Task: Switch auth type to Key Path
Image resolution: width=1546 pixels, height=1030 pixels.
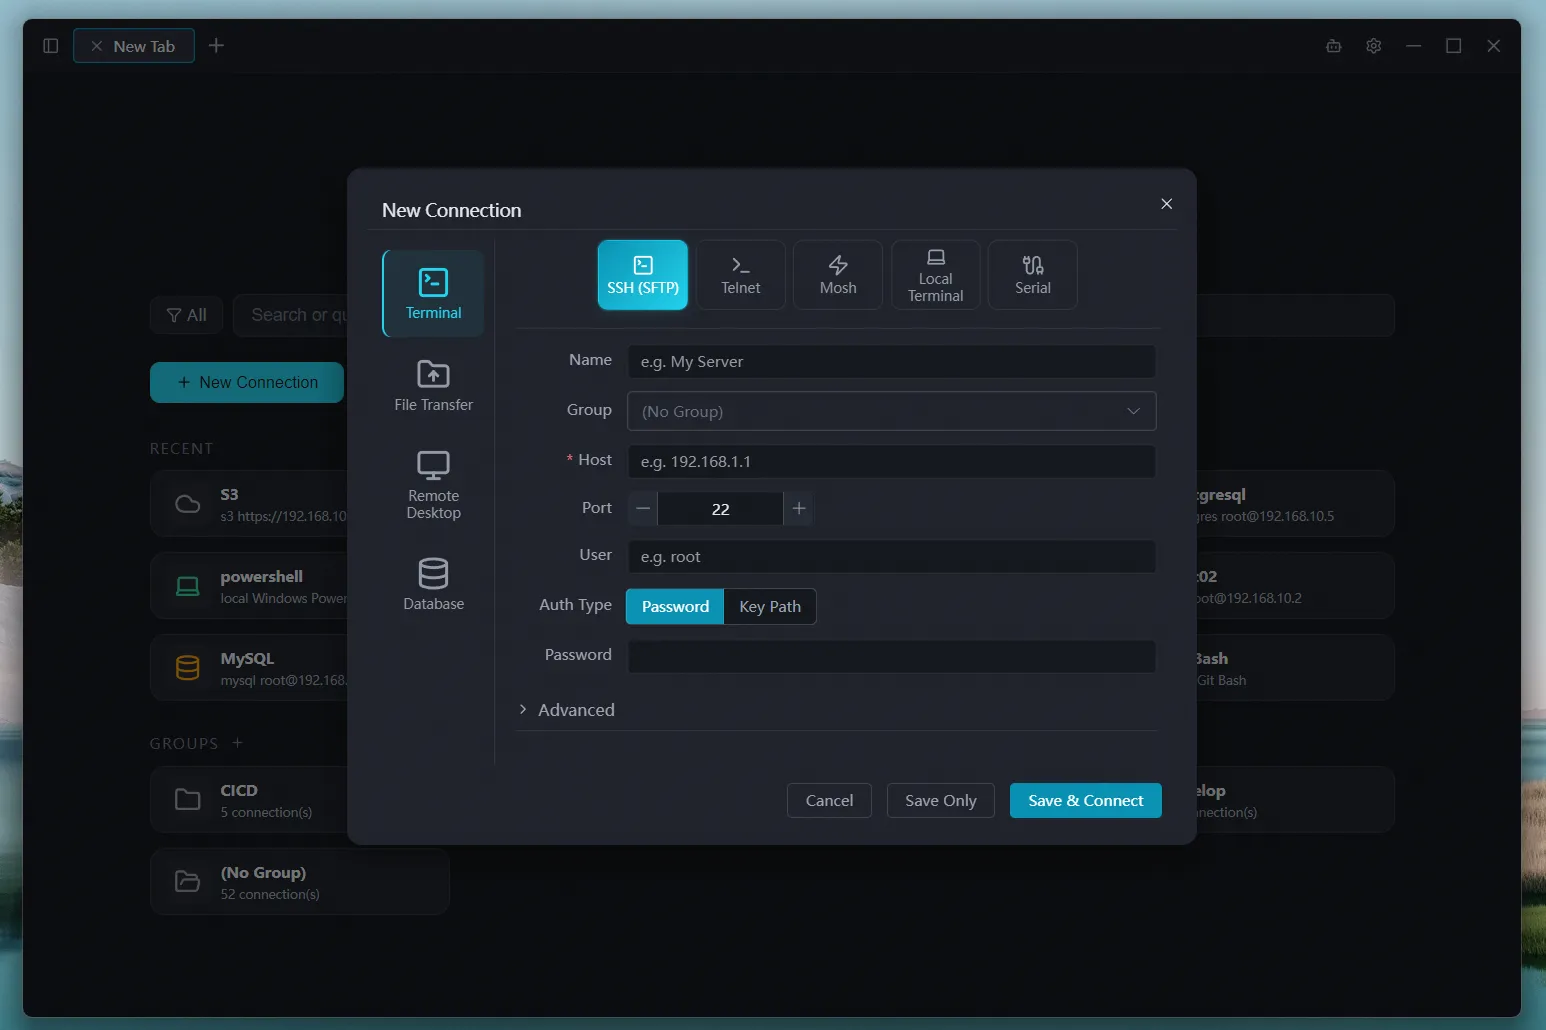Action: (x=770, y=607)
